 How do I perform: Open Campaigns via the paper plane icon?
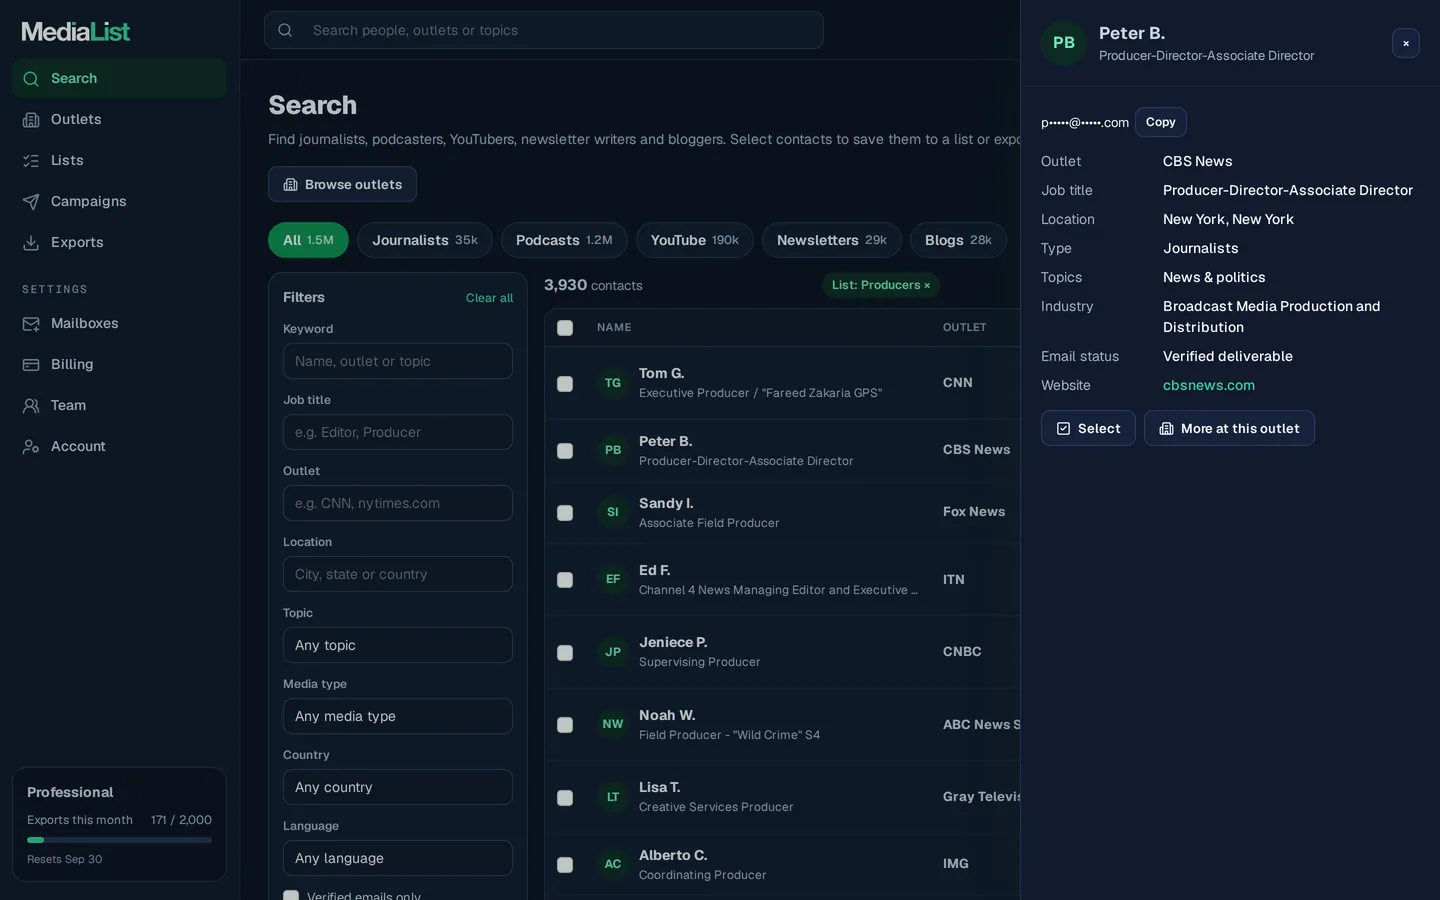31,201
